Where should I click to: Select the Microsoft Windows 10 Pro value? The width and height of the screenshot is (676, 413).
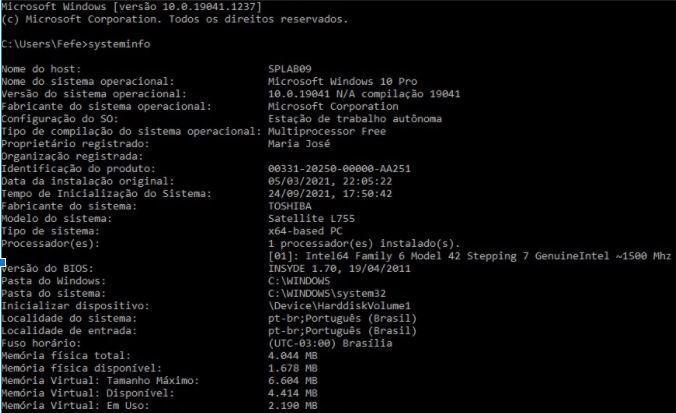point(343,81)
